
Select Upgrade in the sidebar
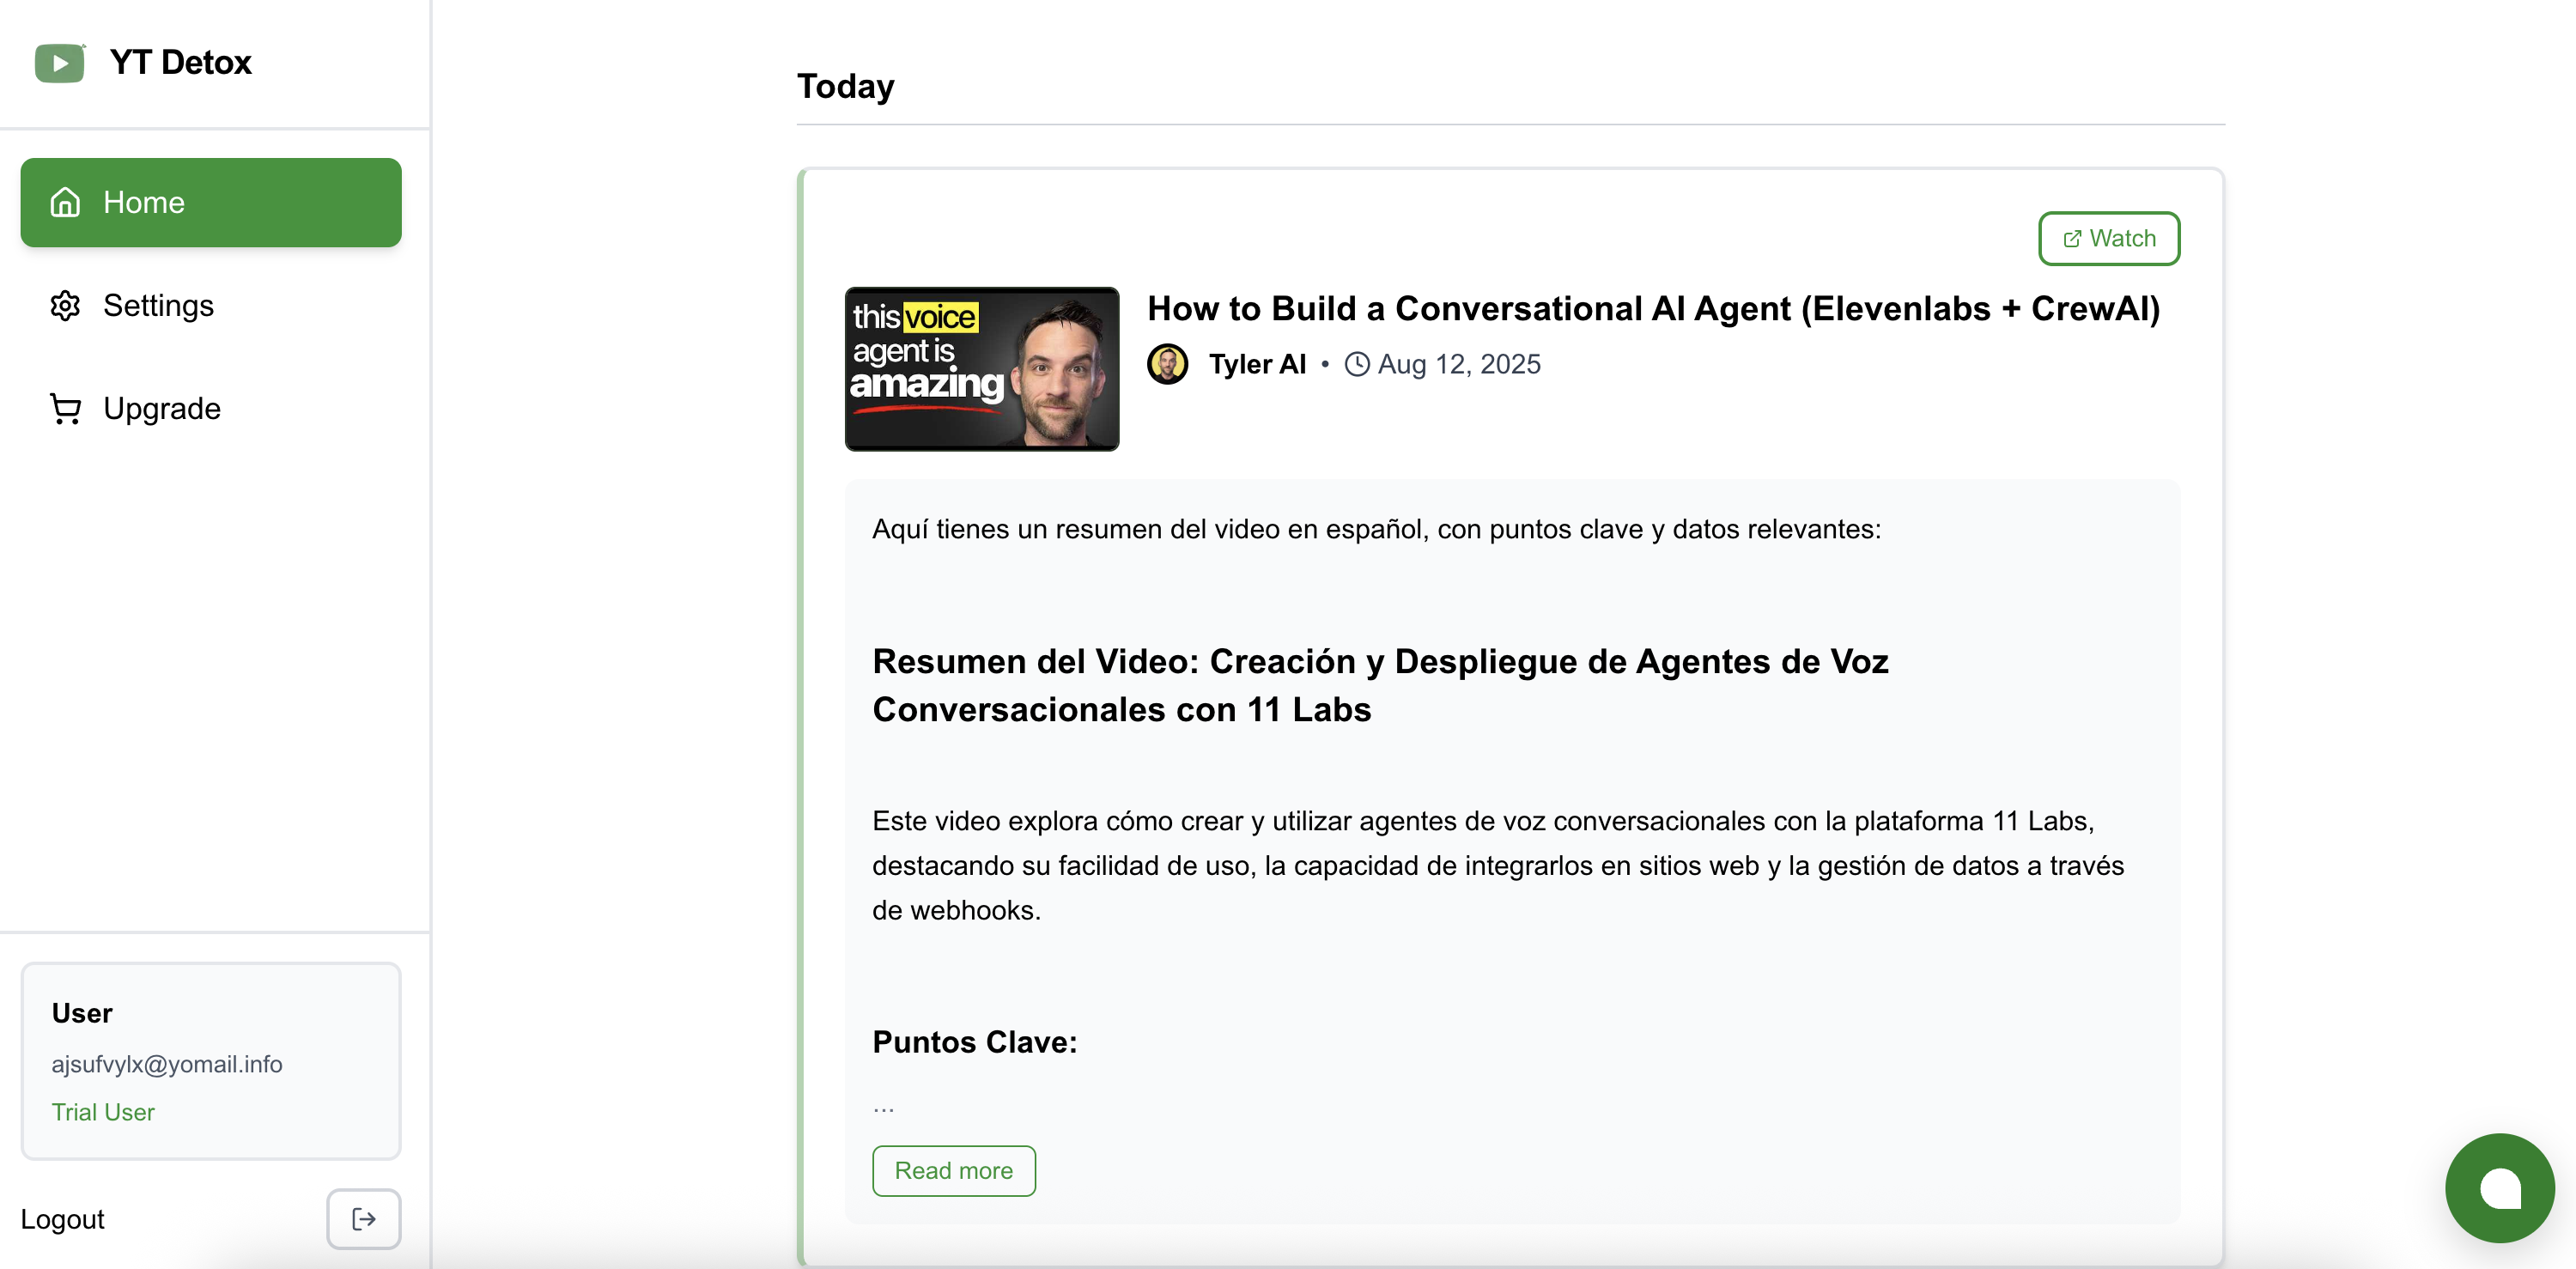[161, 408]
